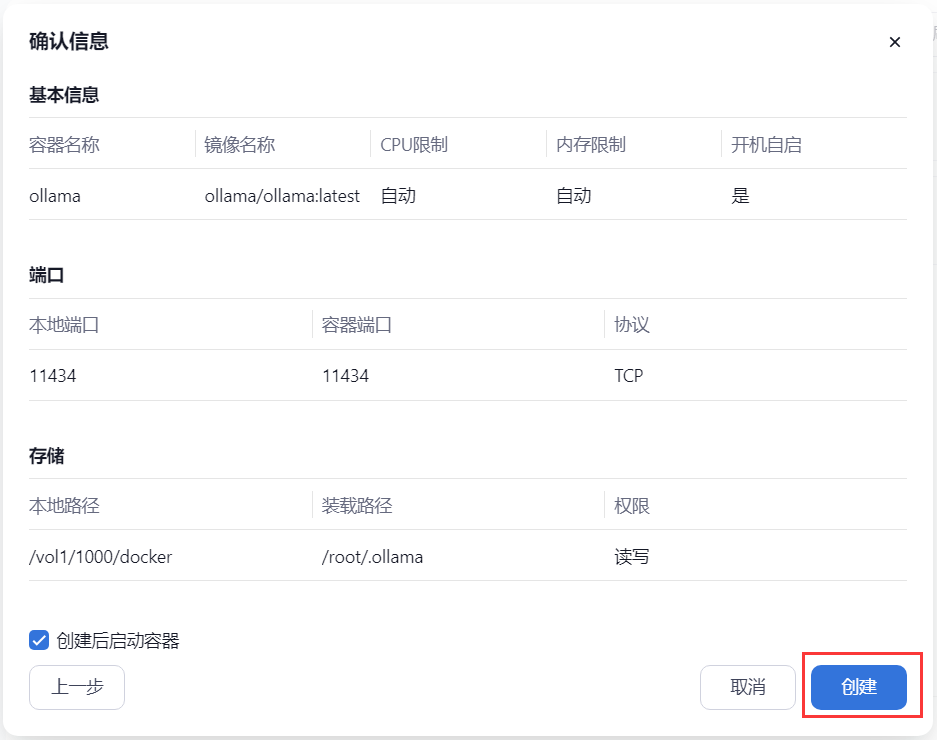Click the 本地端口 column header
937x740 pixels.
(x=64, y=325)
